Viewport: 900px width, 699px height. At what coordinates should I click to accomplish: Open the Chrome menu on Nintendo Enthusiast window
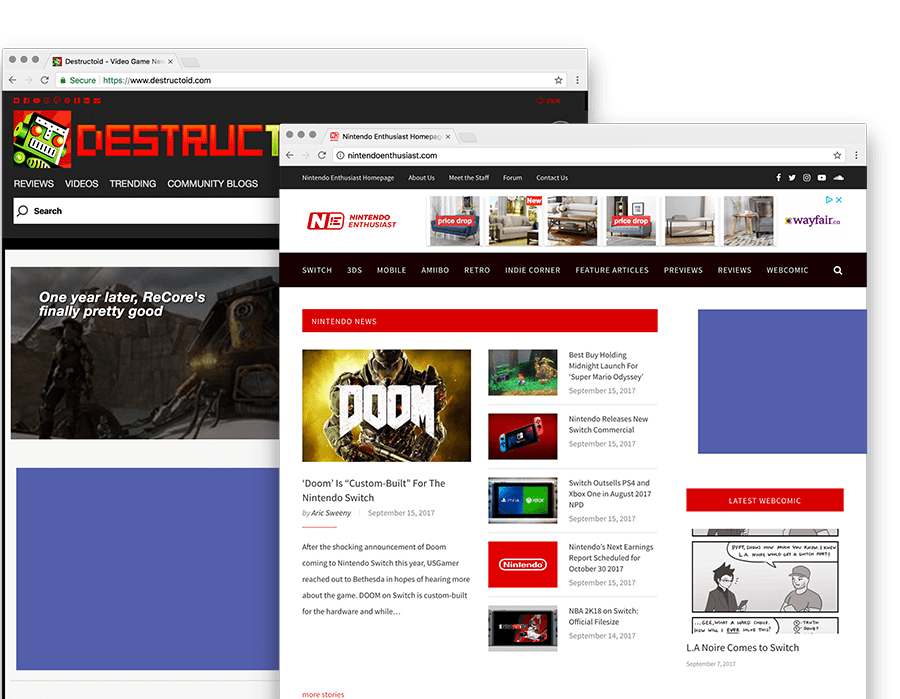pyautogui.click(x=856, y=156)
